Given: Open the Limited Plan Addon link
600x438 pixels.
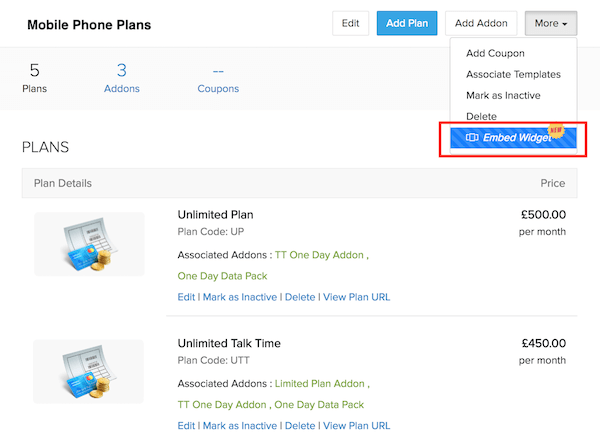Looking at the screenshot, I should pyautogui.click(x=320, y=383).
